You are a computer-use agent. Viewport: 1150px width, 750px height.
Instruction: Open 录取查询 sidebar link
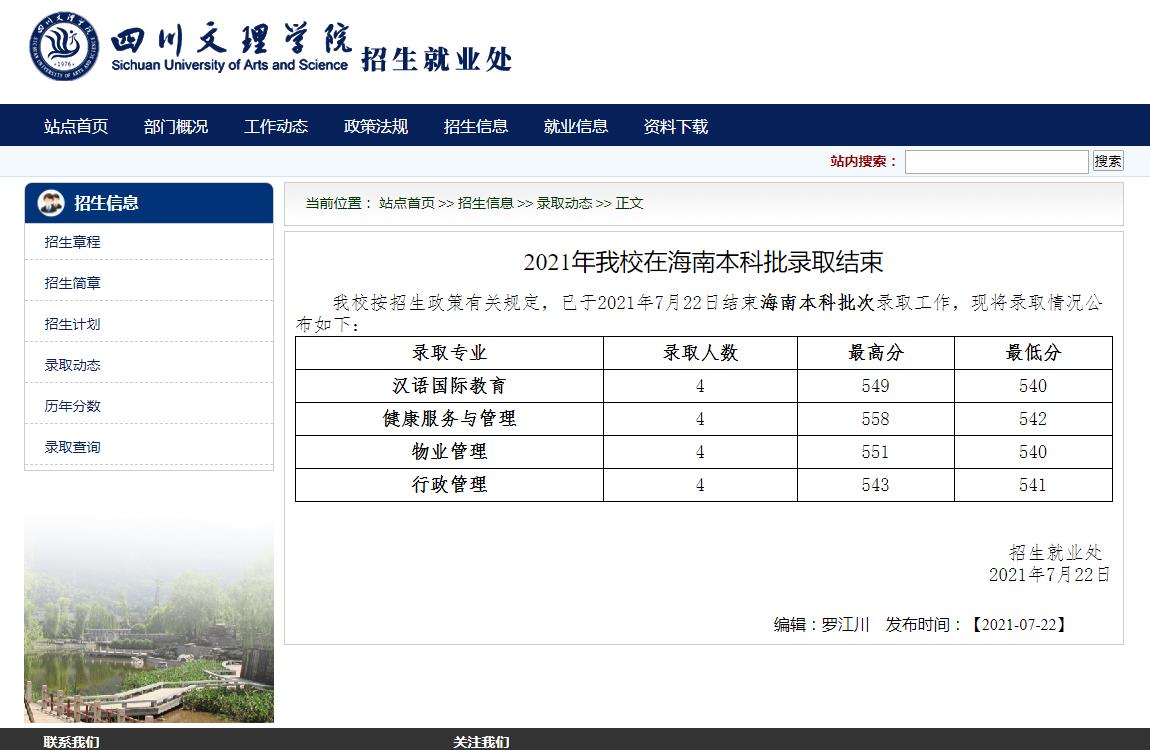pyautogui.click(x=73, y=447)
